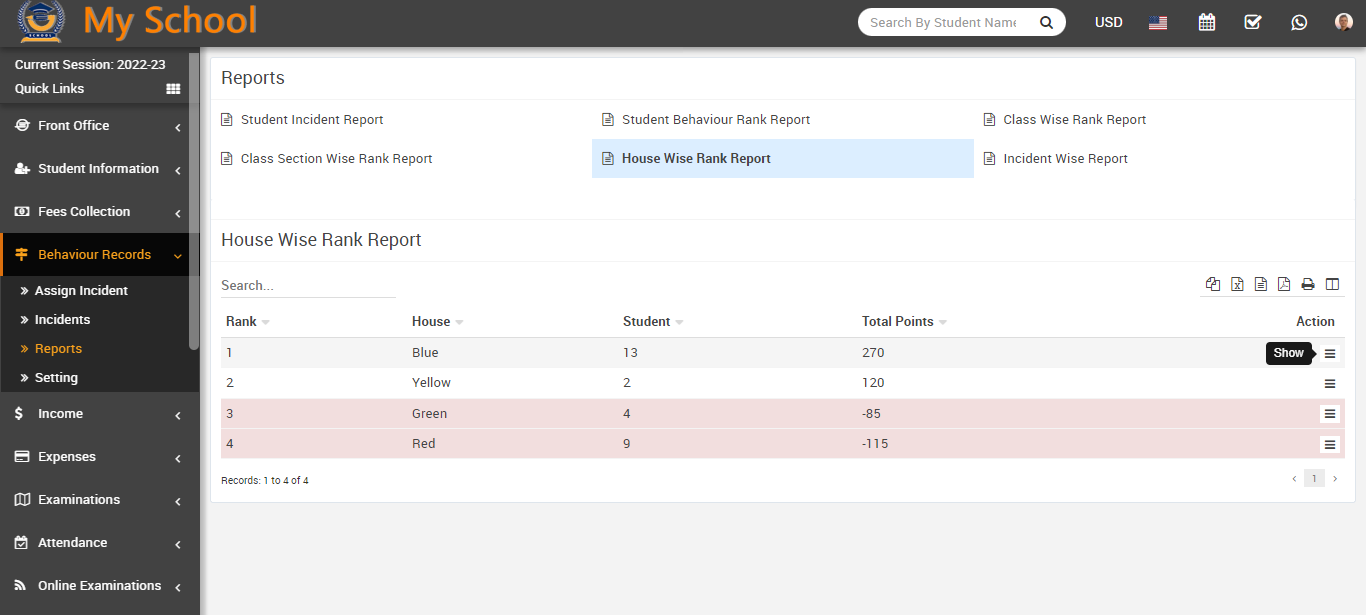
Task: Show details for the Blue house
Action: coord(1329,353)
